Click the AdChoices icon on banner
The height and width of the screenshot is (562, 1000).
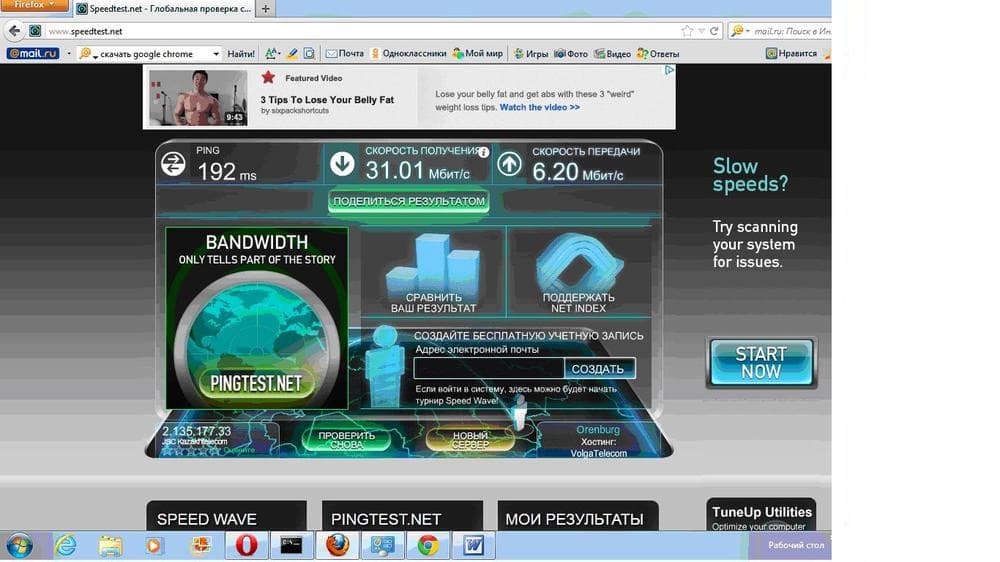click(669, 70)
